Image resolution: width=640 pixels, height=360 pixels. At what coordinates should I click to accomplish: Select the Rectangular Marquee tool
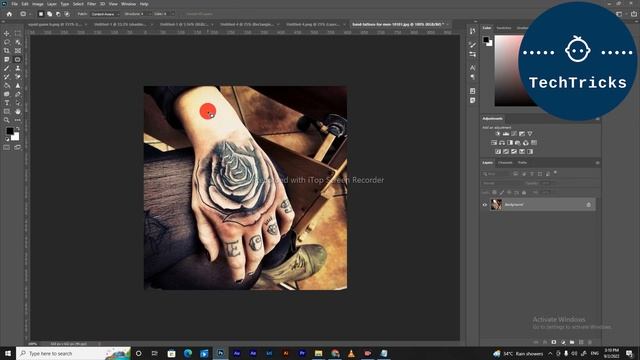pos(18,33)
